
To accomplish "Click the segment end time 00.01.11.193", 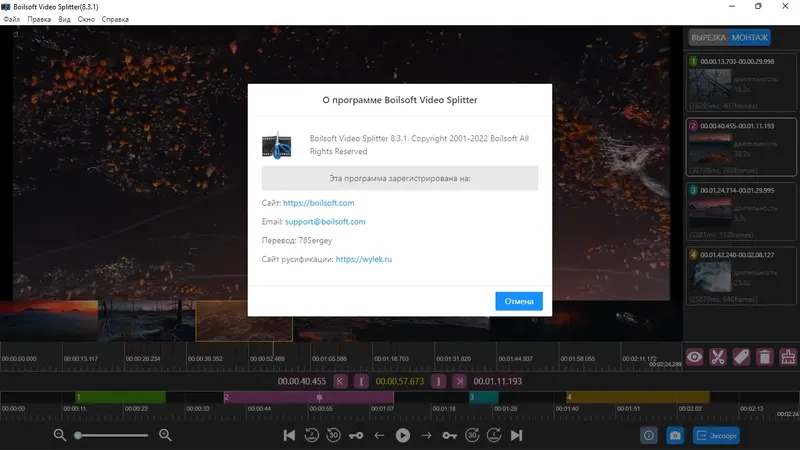I will tap(497, 381).
